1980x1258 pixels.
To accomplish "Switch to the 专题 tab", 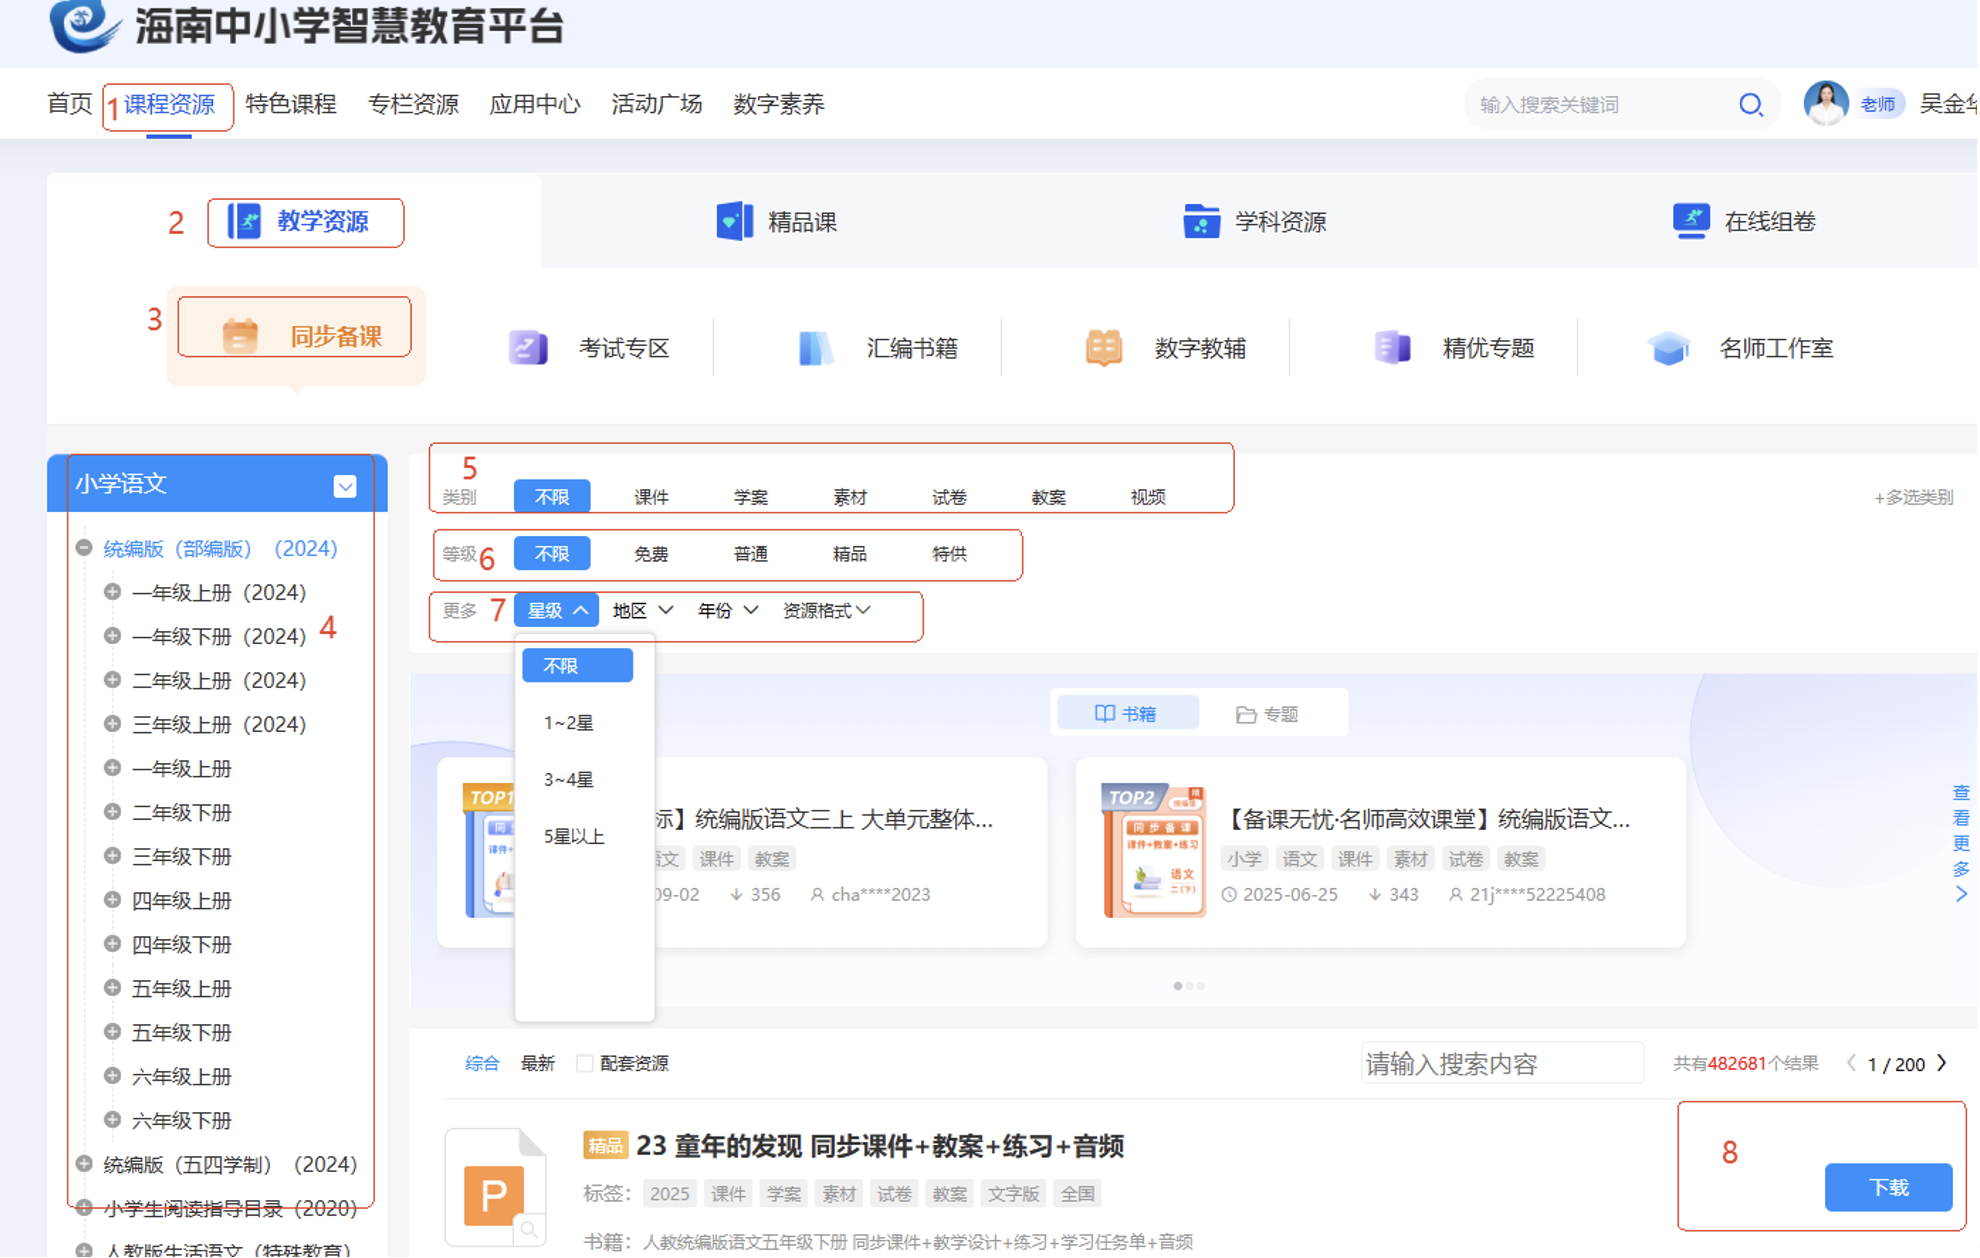I will pos(1268,714).
